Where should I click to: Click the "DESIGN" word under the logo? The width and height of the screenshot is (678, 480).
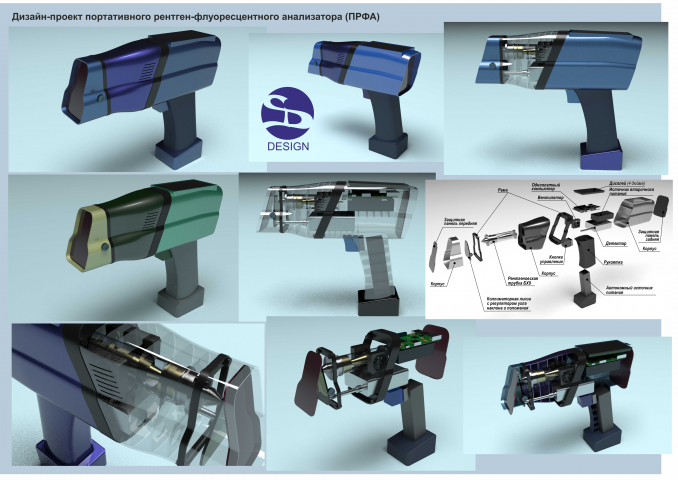click(288, 146)
